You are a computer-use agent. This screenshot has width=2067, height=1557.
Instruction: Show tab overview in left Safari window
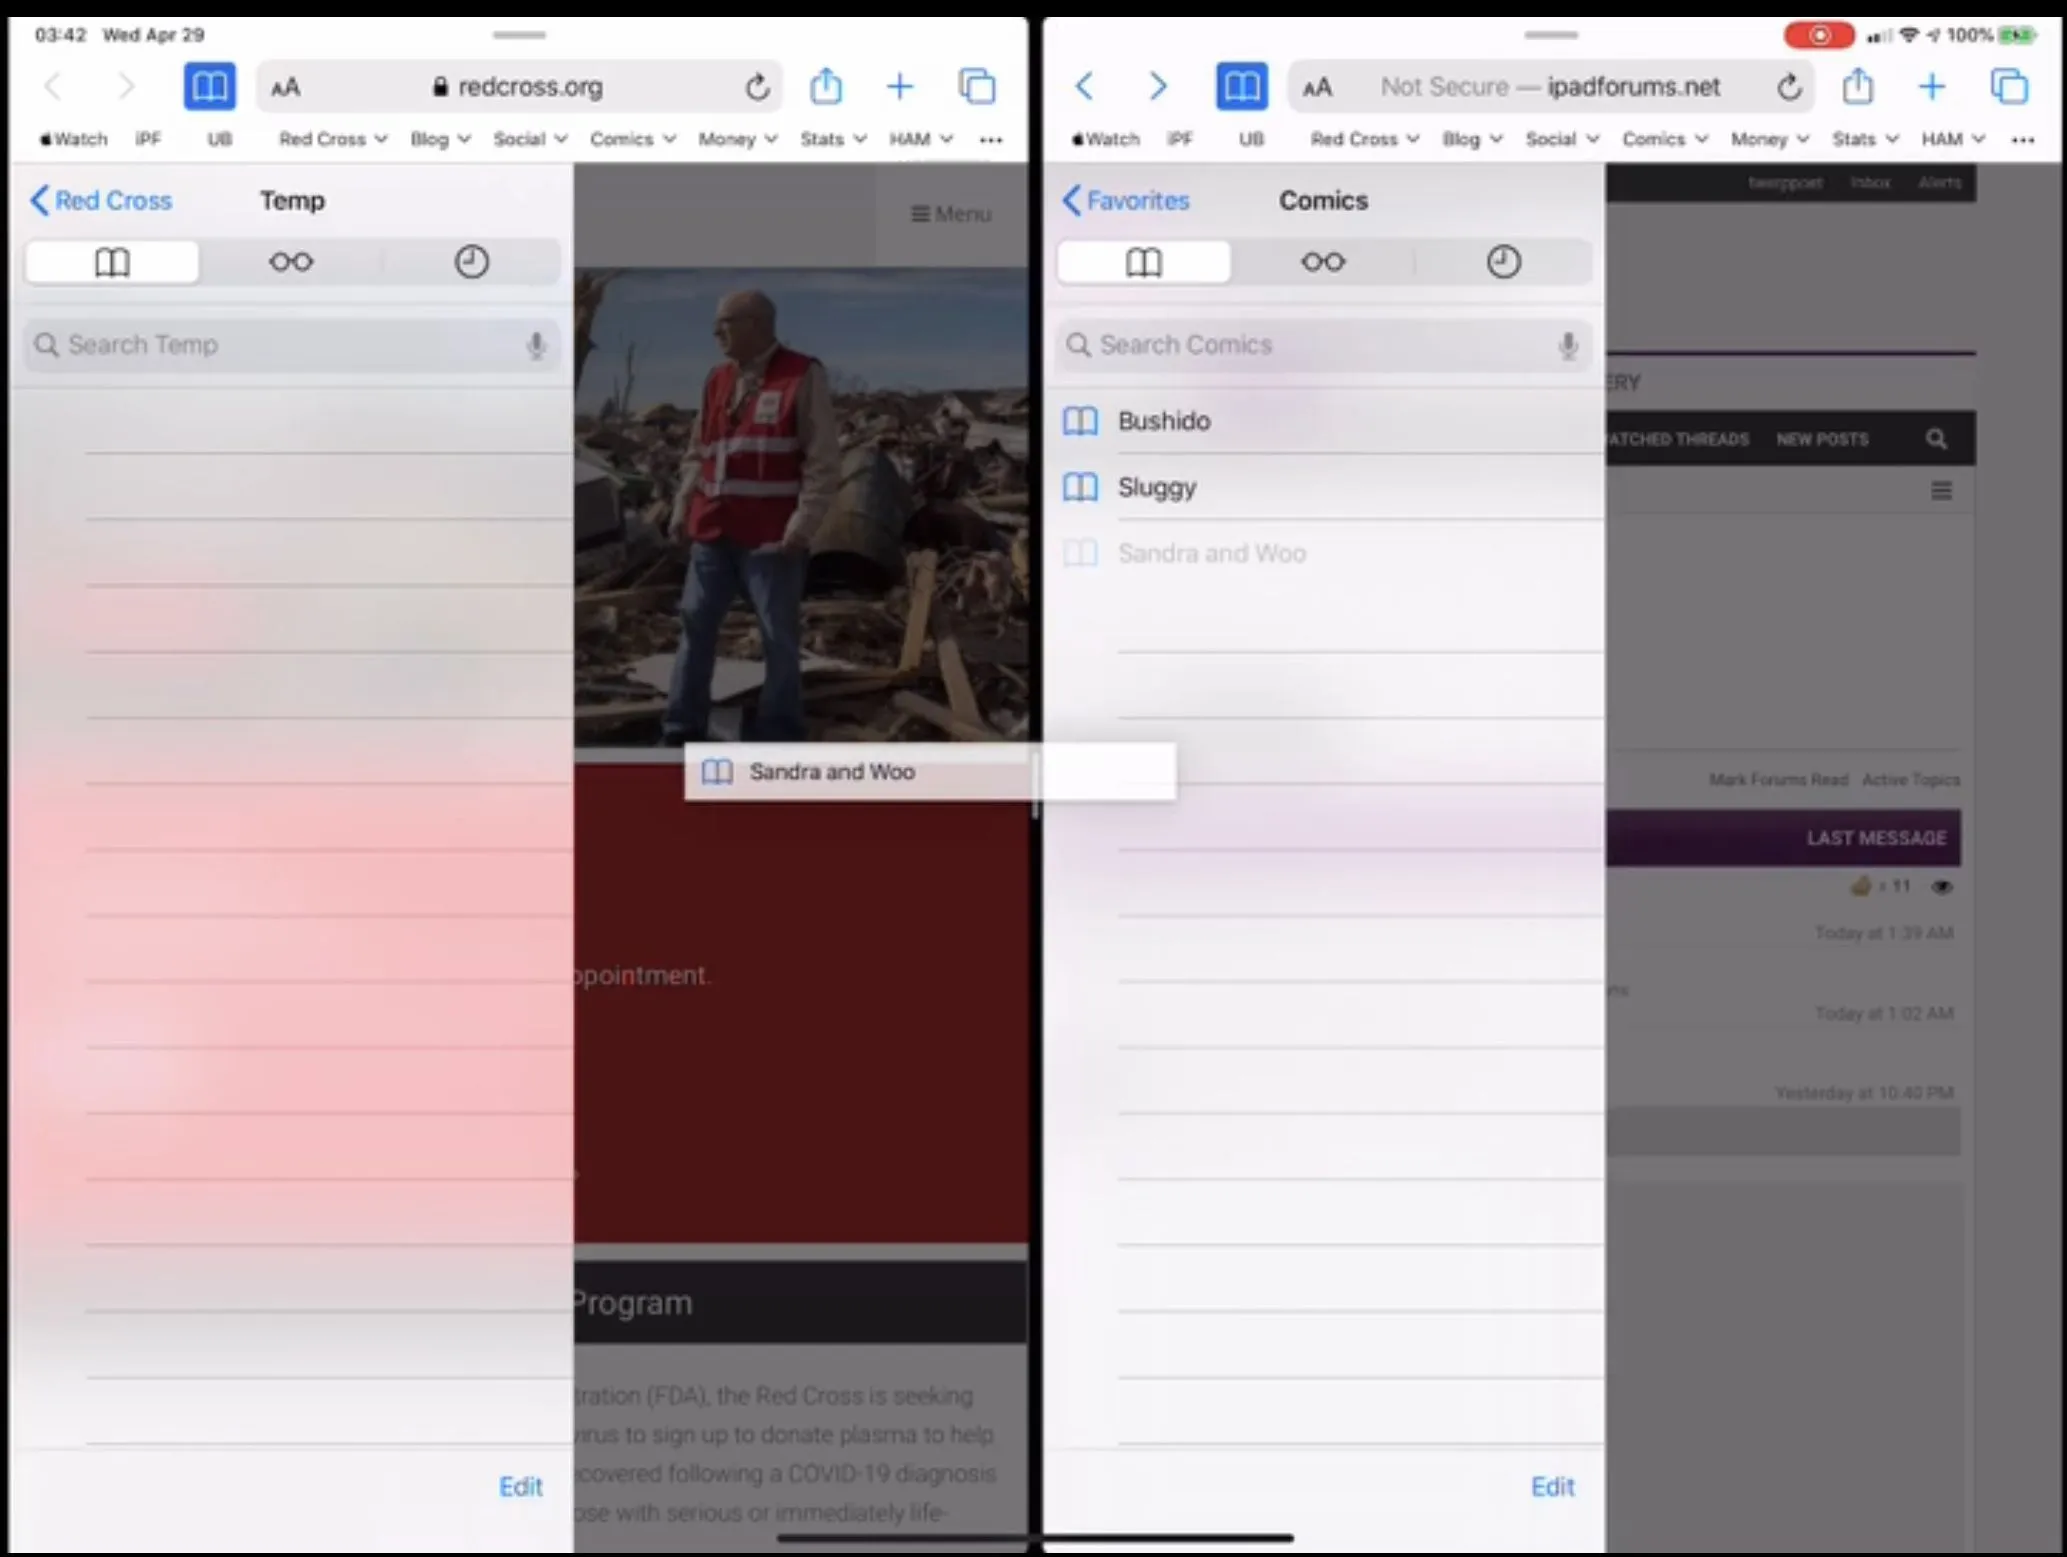tap(976, 87)
